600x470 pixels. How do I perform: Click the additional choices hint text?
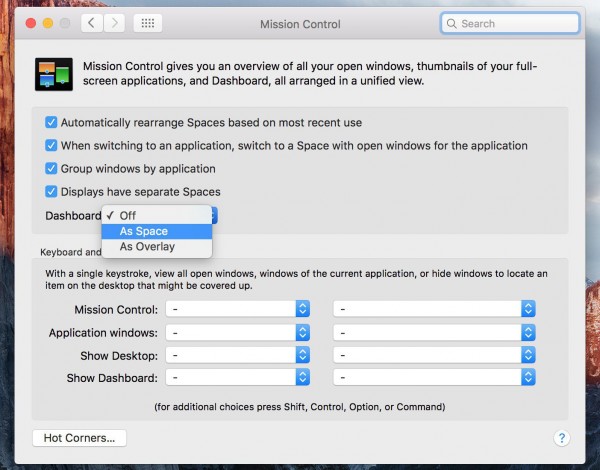coord(300,406)
